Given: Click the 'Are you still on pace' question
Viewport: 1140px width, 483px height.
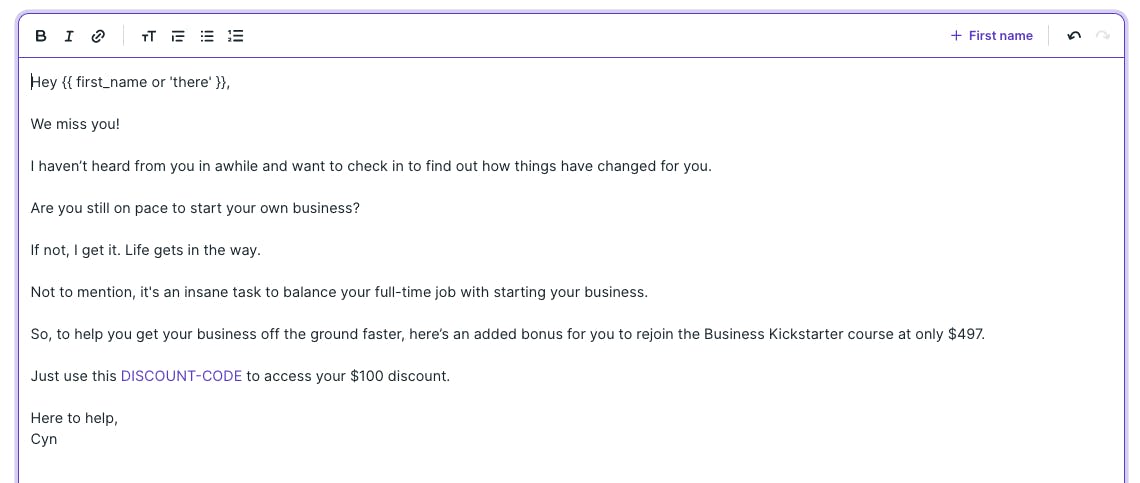Looking at the screenshot, I should (195, 208).
